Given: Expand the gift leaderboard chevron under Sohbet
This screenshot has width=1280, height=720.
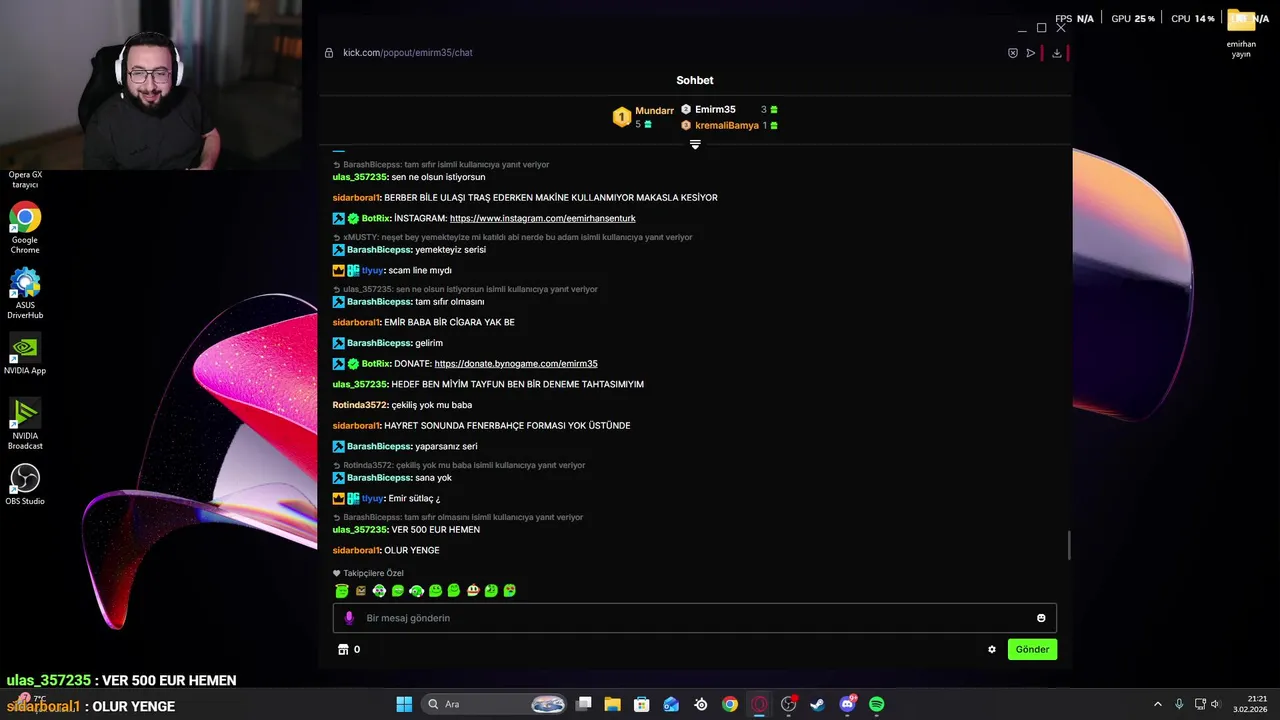Looking at the screenshot, I should pos(695,144).
